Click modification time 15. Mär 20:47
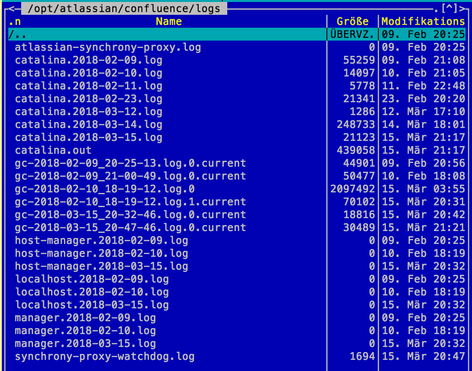This screenshot has width=472, height=371. click(x=423, y=357)
